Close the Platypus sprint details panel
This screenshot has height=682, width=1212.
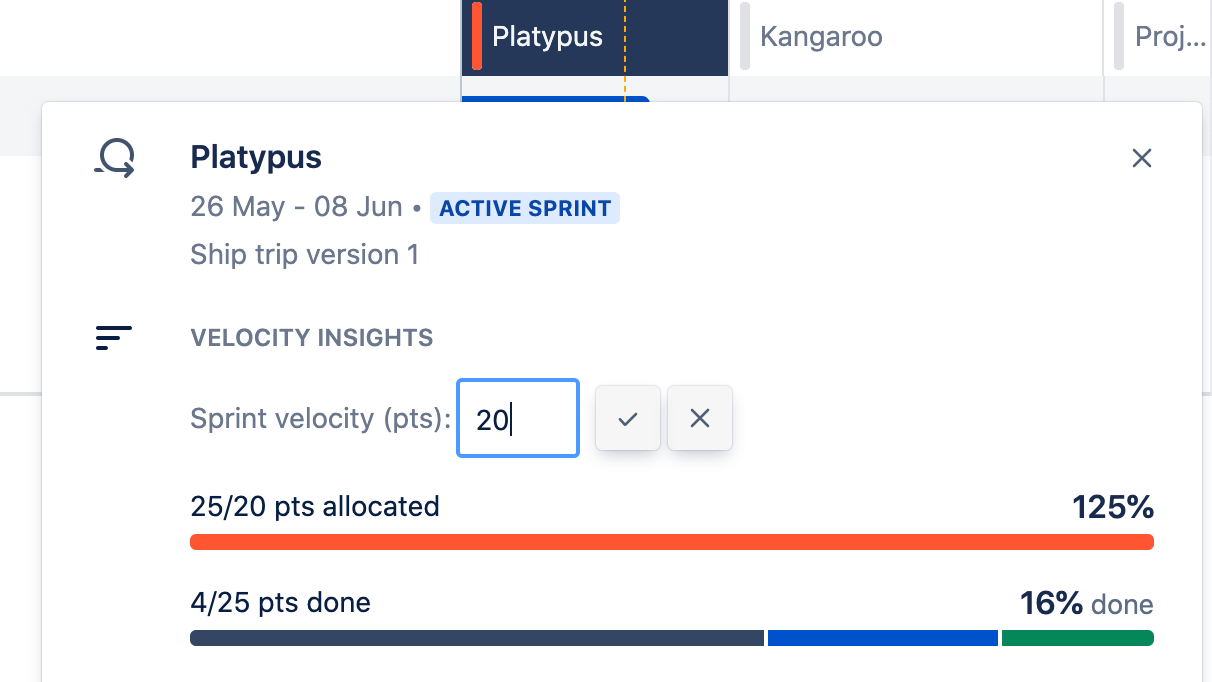(x=1141, y=158)
